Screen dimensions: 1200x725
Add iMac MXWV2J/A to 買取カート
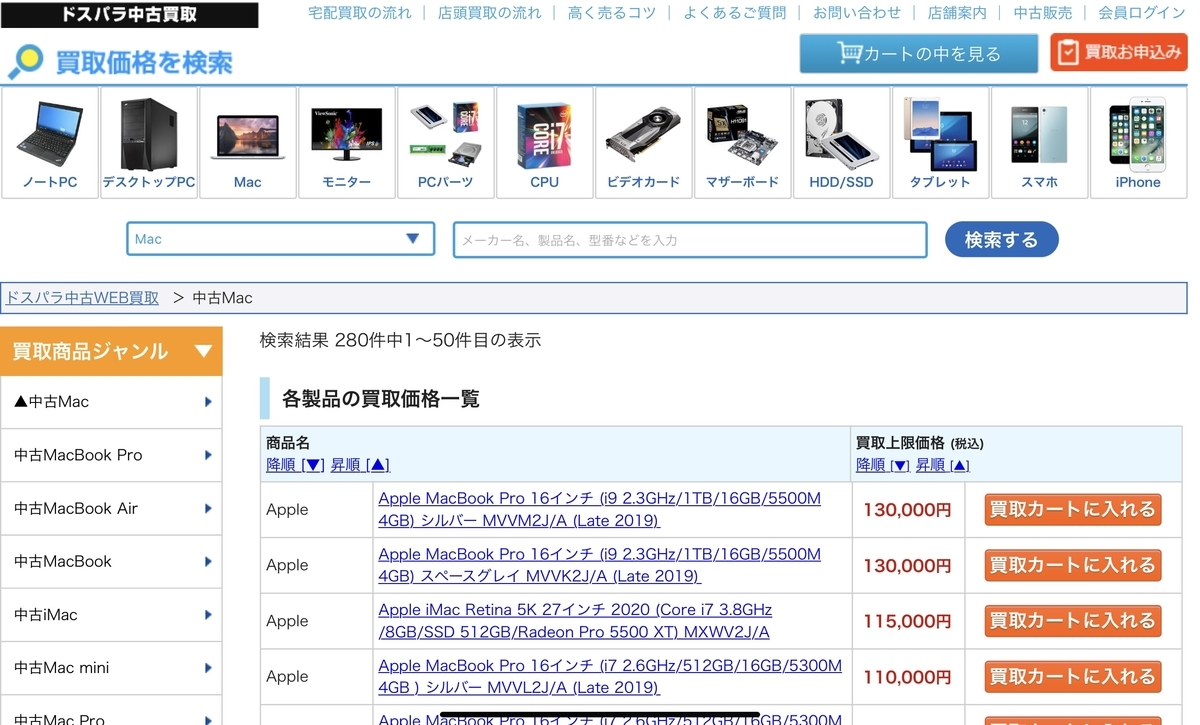tap(1072, 621)
